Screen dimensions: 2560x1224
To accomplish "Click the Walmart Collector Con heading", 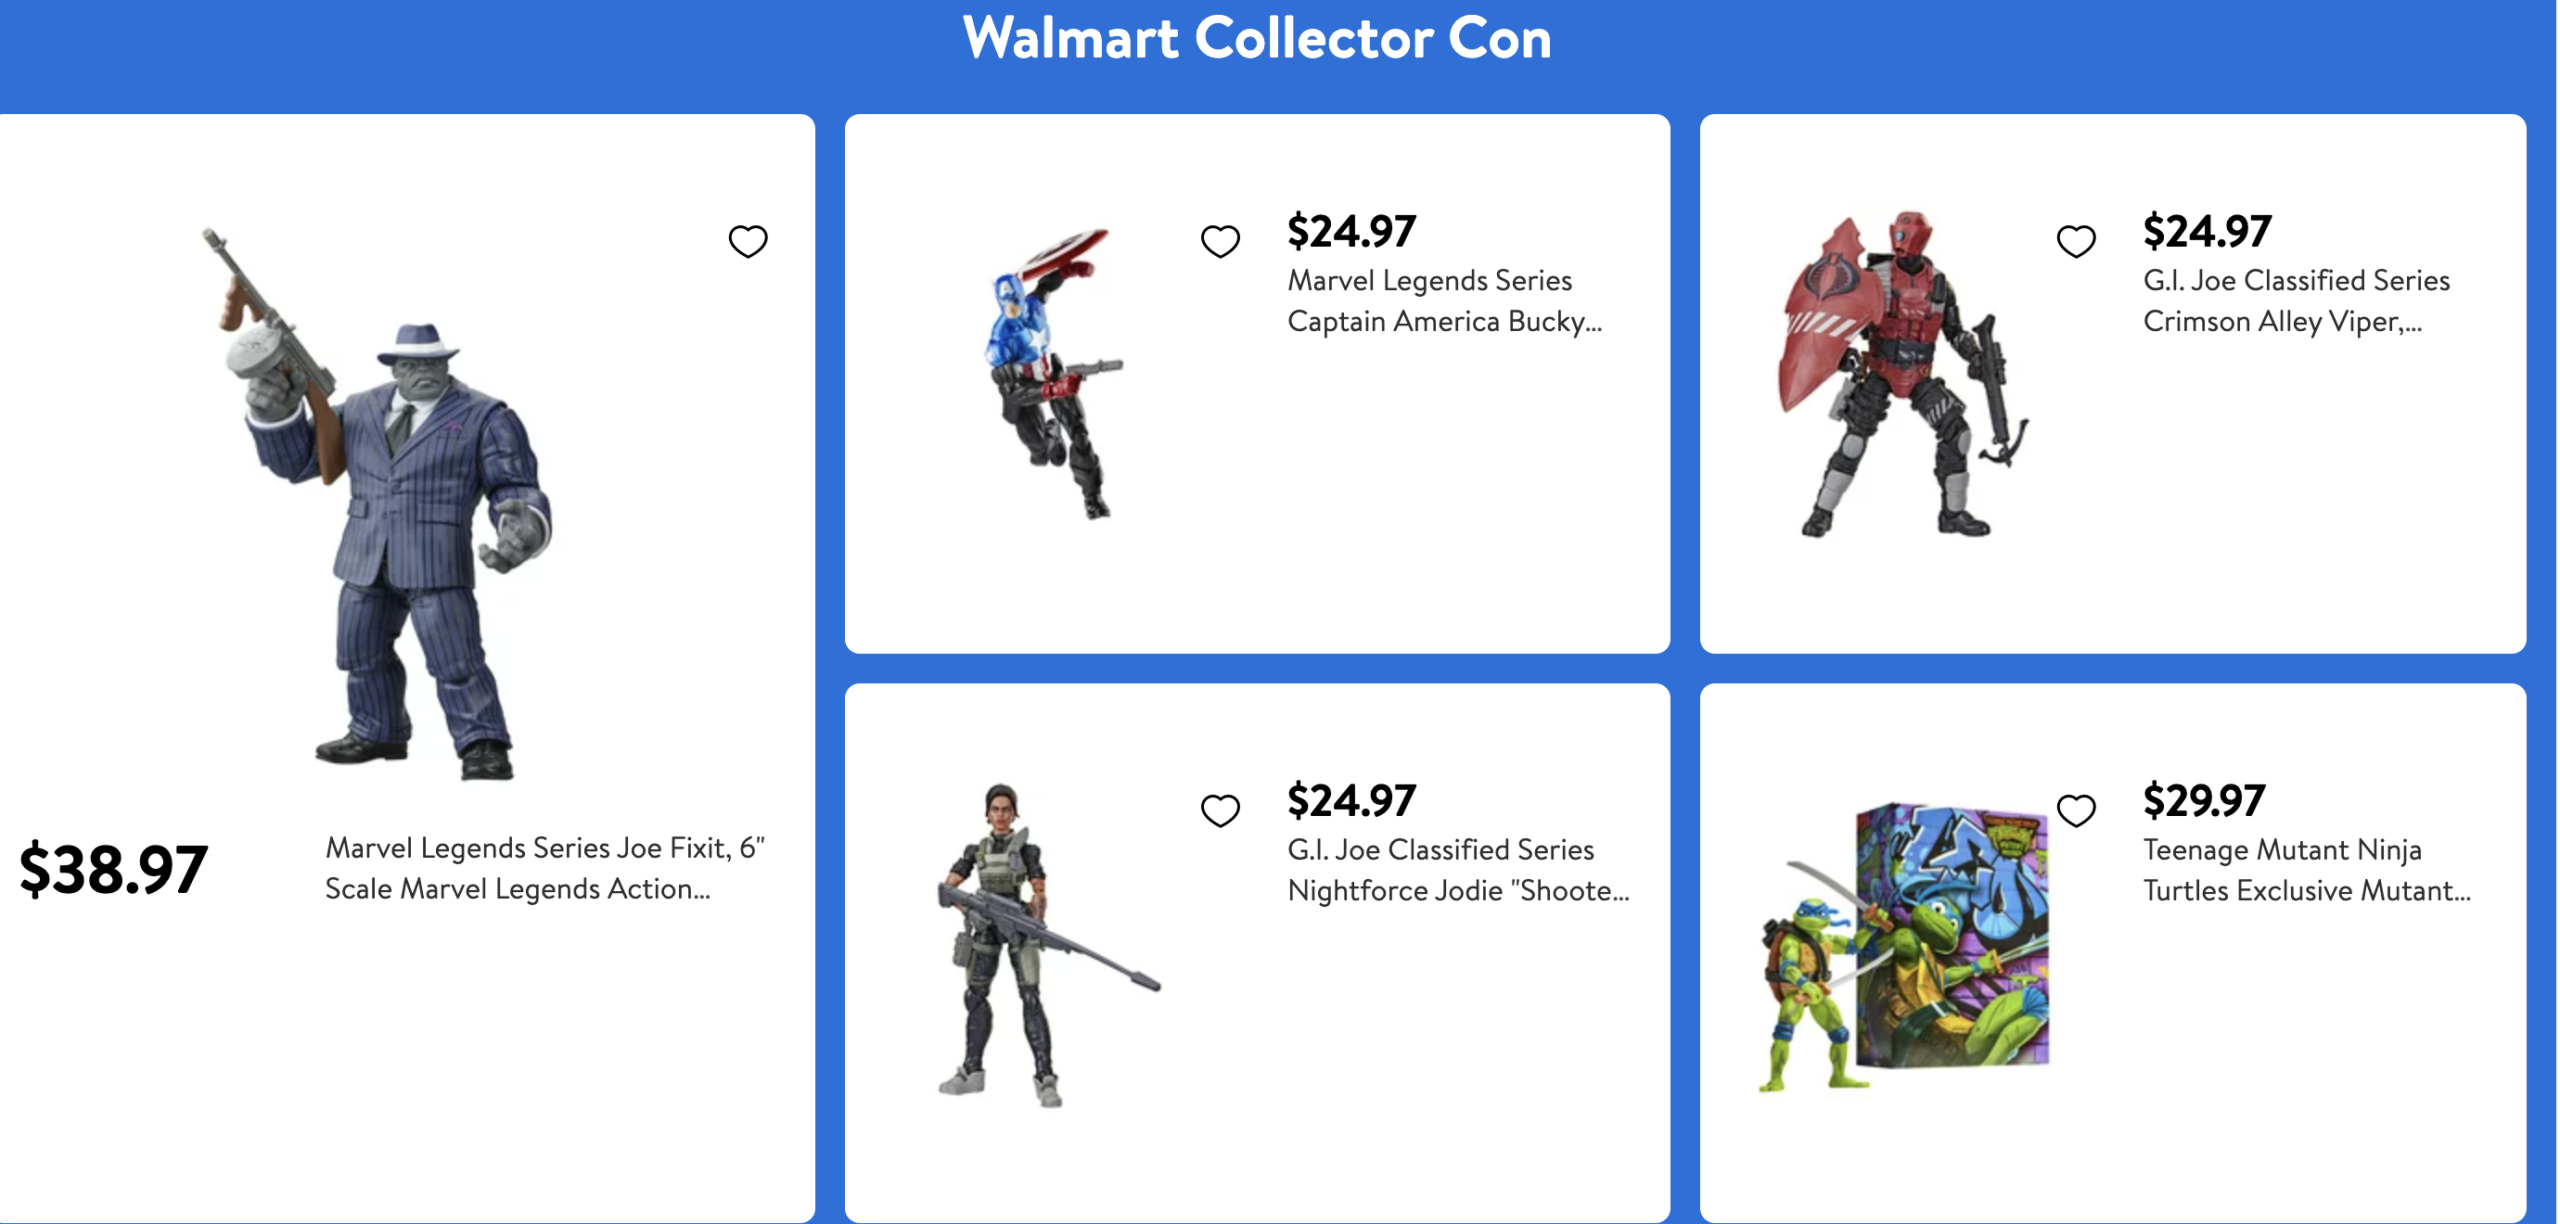I will click(1256, 39).
